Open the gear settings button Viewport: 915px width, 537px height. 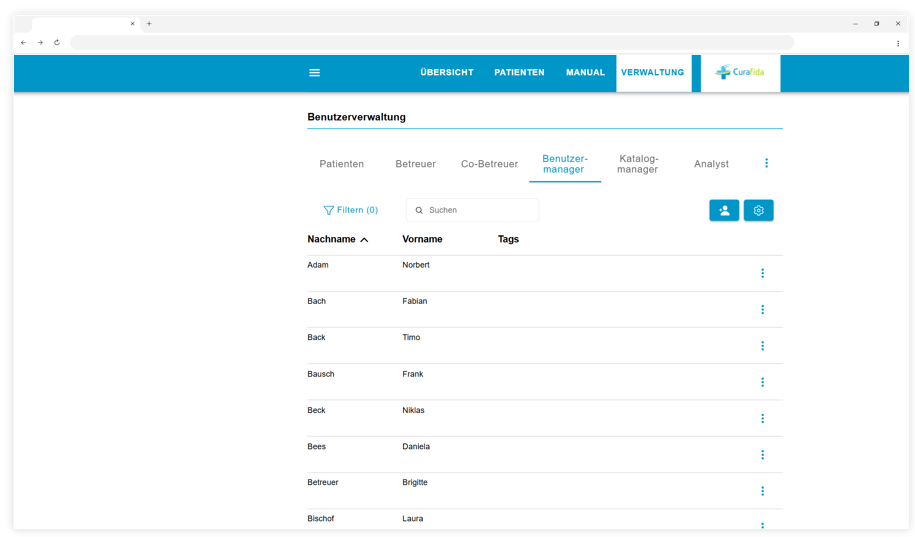759,211
